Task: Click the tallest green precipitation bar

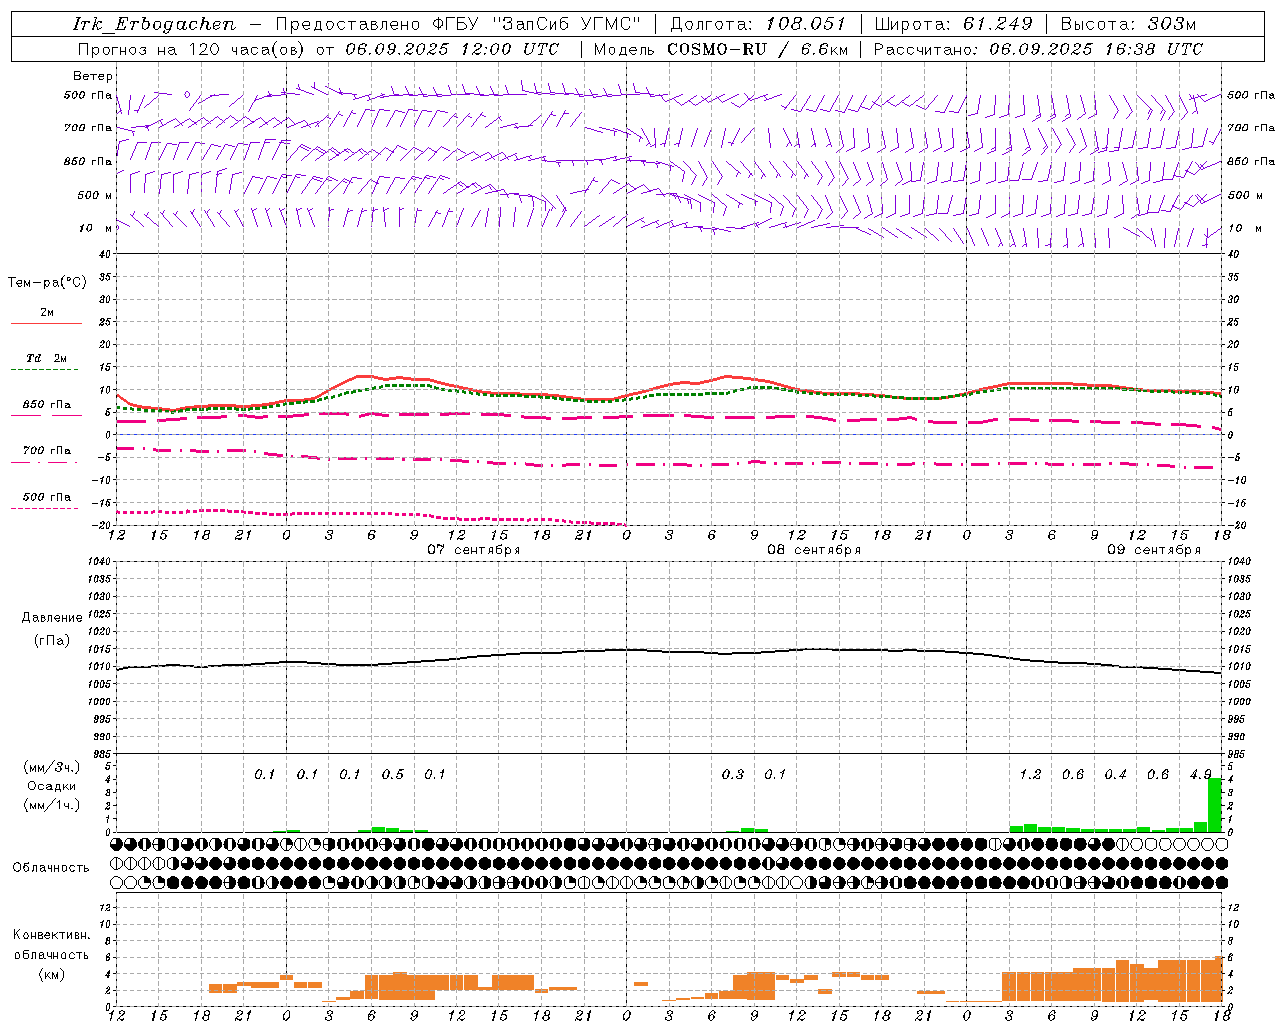Action: 1215,804
